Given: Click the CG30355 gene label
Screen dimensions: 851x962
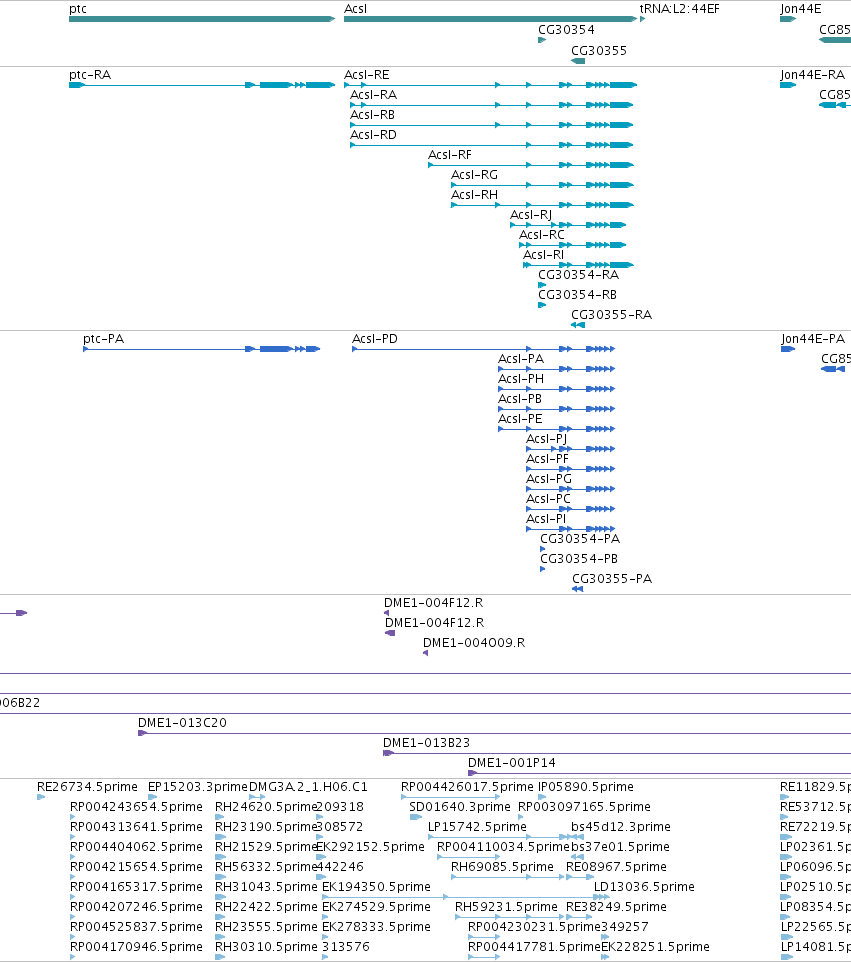Looking at the screenshot, I should click(x=599, y=51).
